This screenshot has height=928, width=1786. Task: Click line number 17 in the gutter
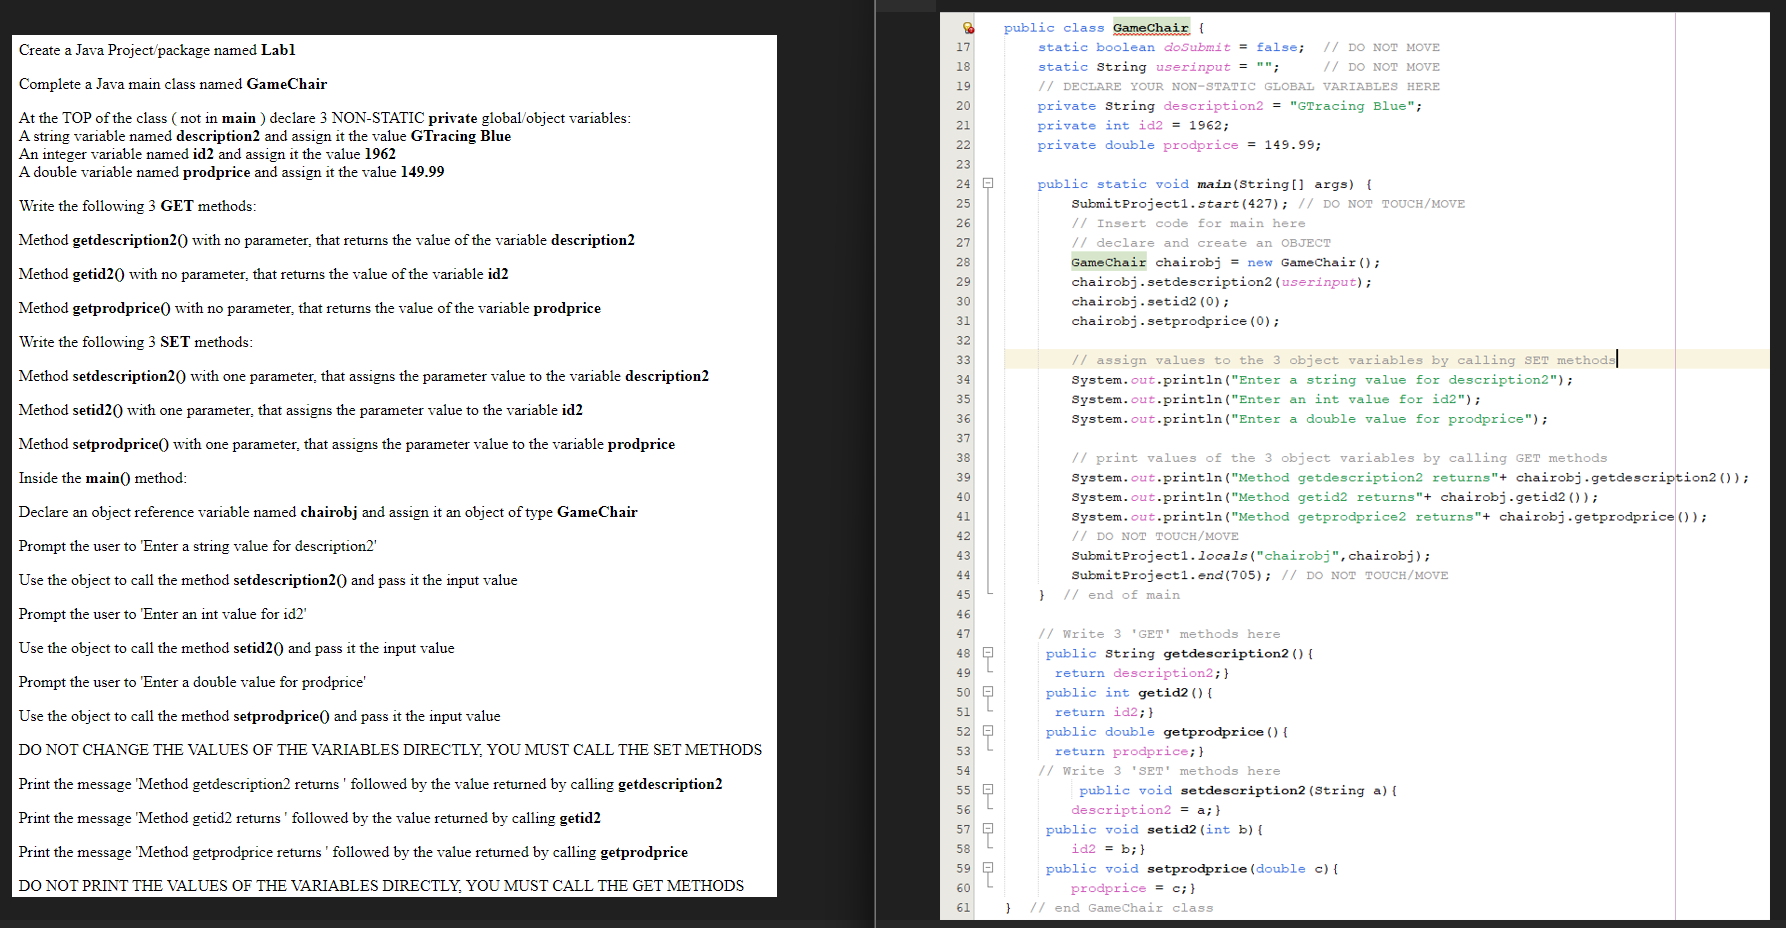(962, 47)
